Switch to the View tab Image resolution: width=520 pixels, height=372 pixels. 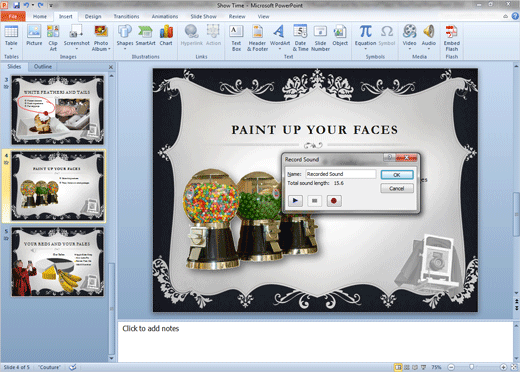click(x=263, y=16)
